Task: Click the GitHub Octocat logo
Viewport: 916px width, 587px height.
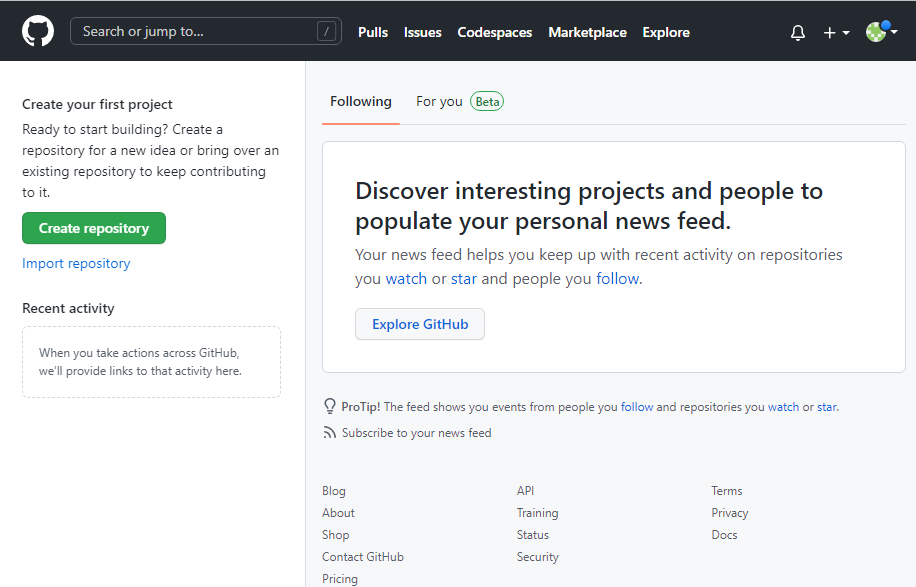Action: pos(37,31)
